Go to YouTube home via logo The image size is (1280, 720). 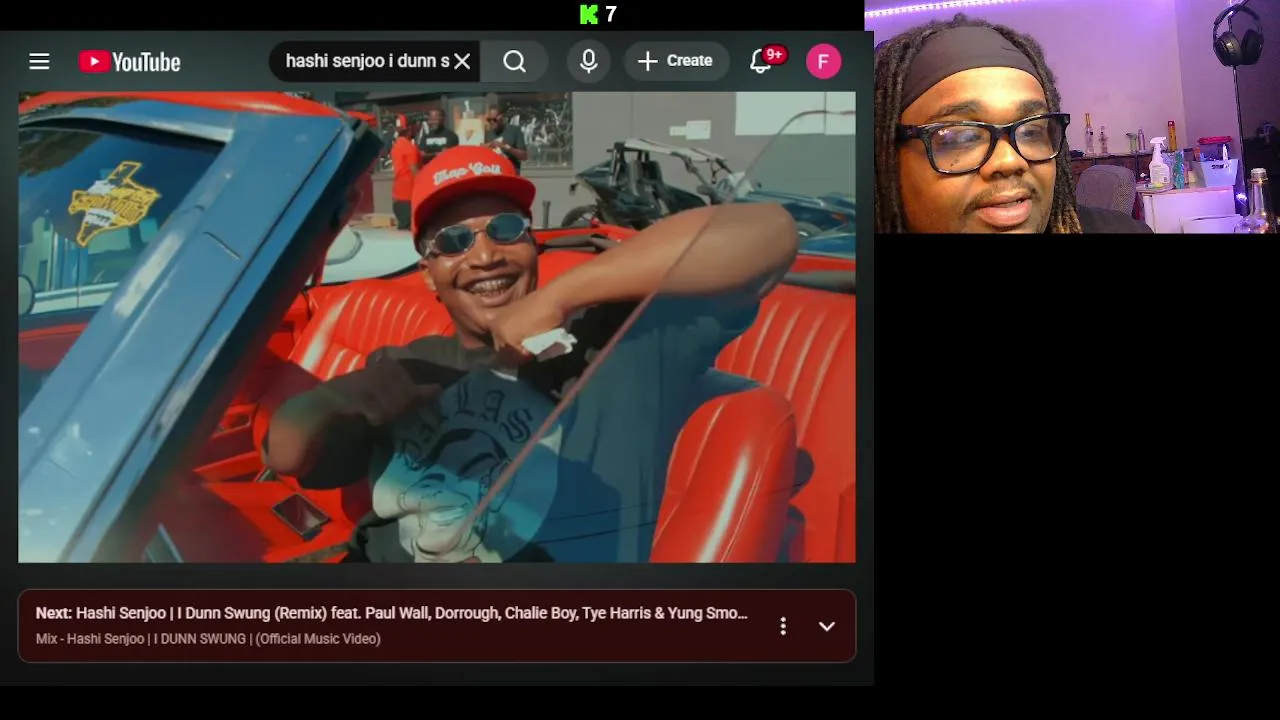point(130,62)
